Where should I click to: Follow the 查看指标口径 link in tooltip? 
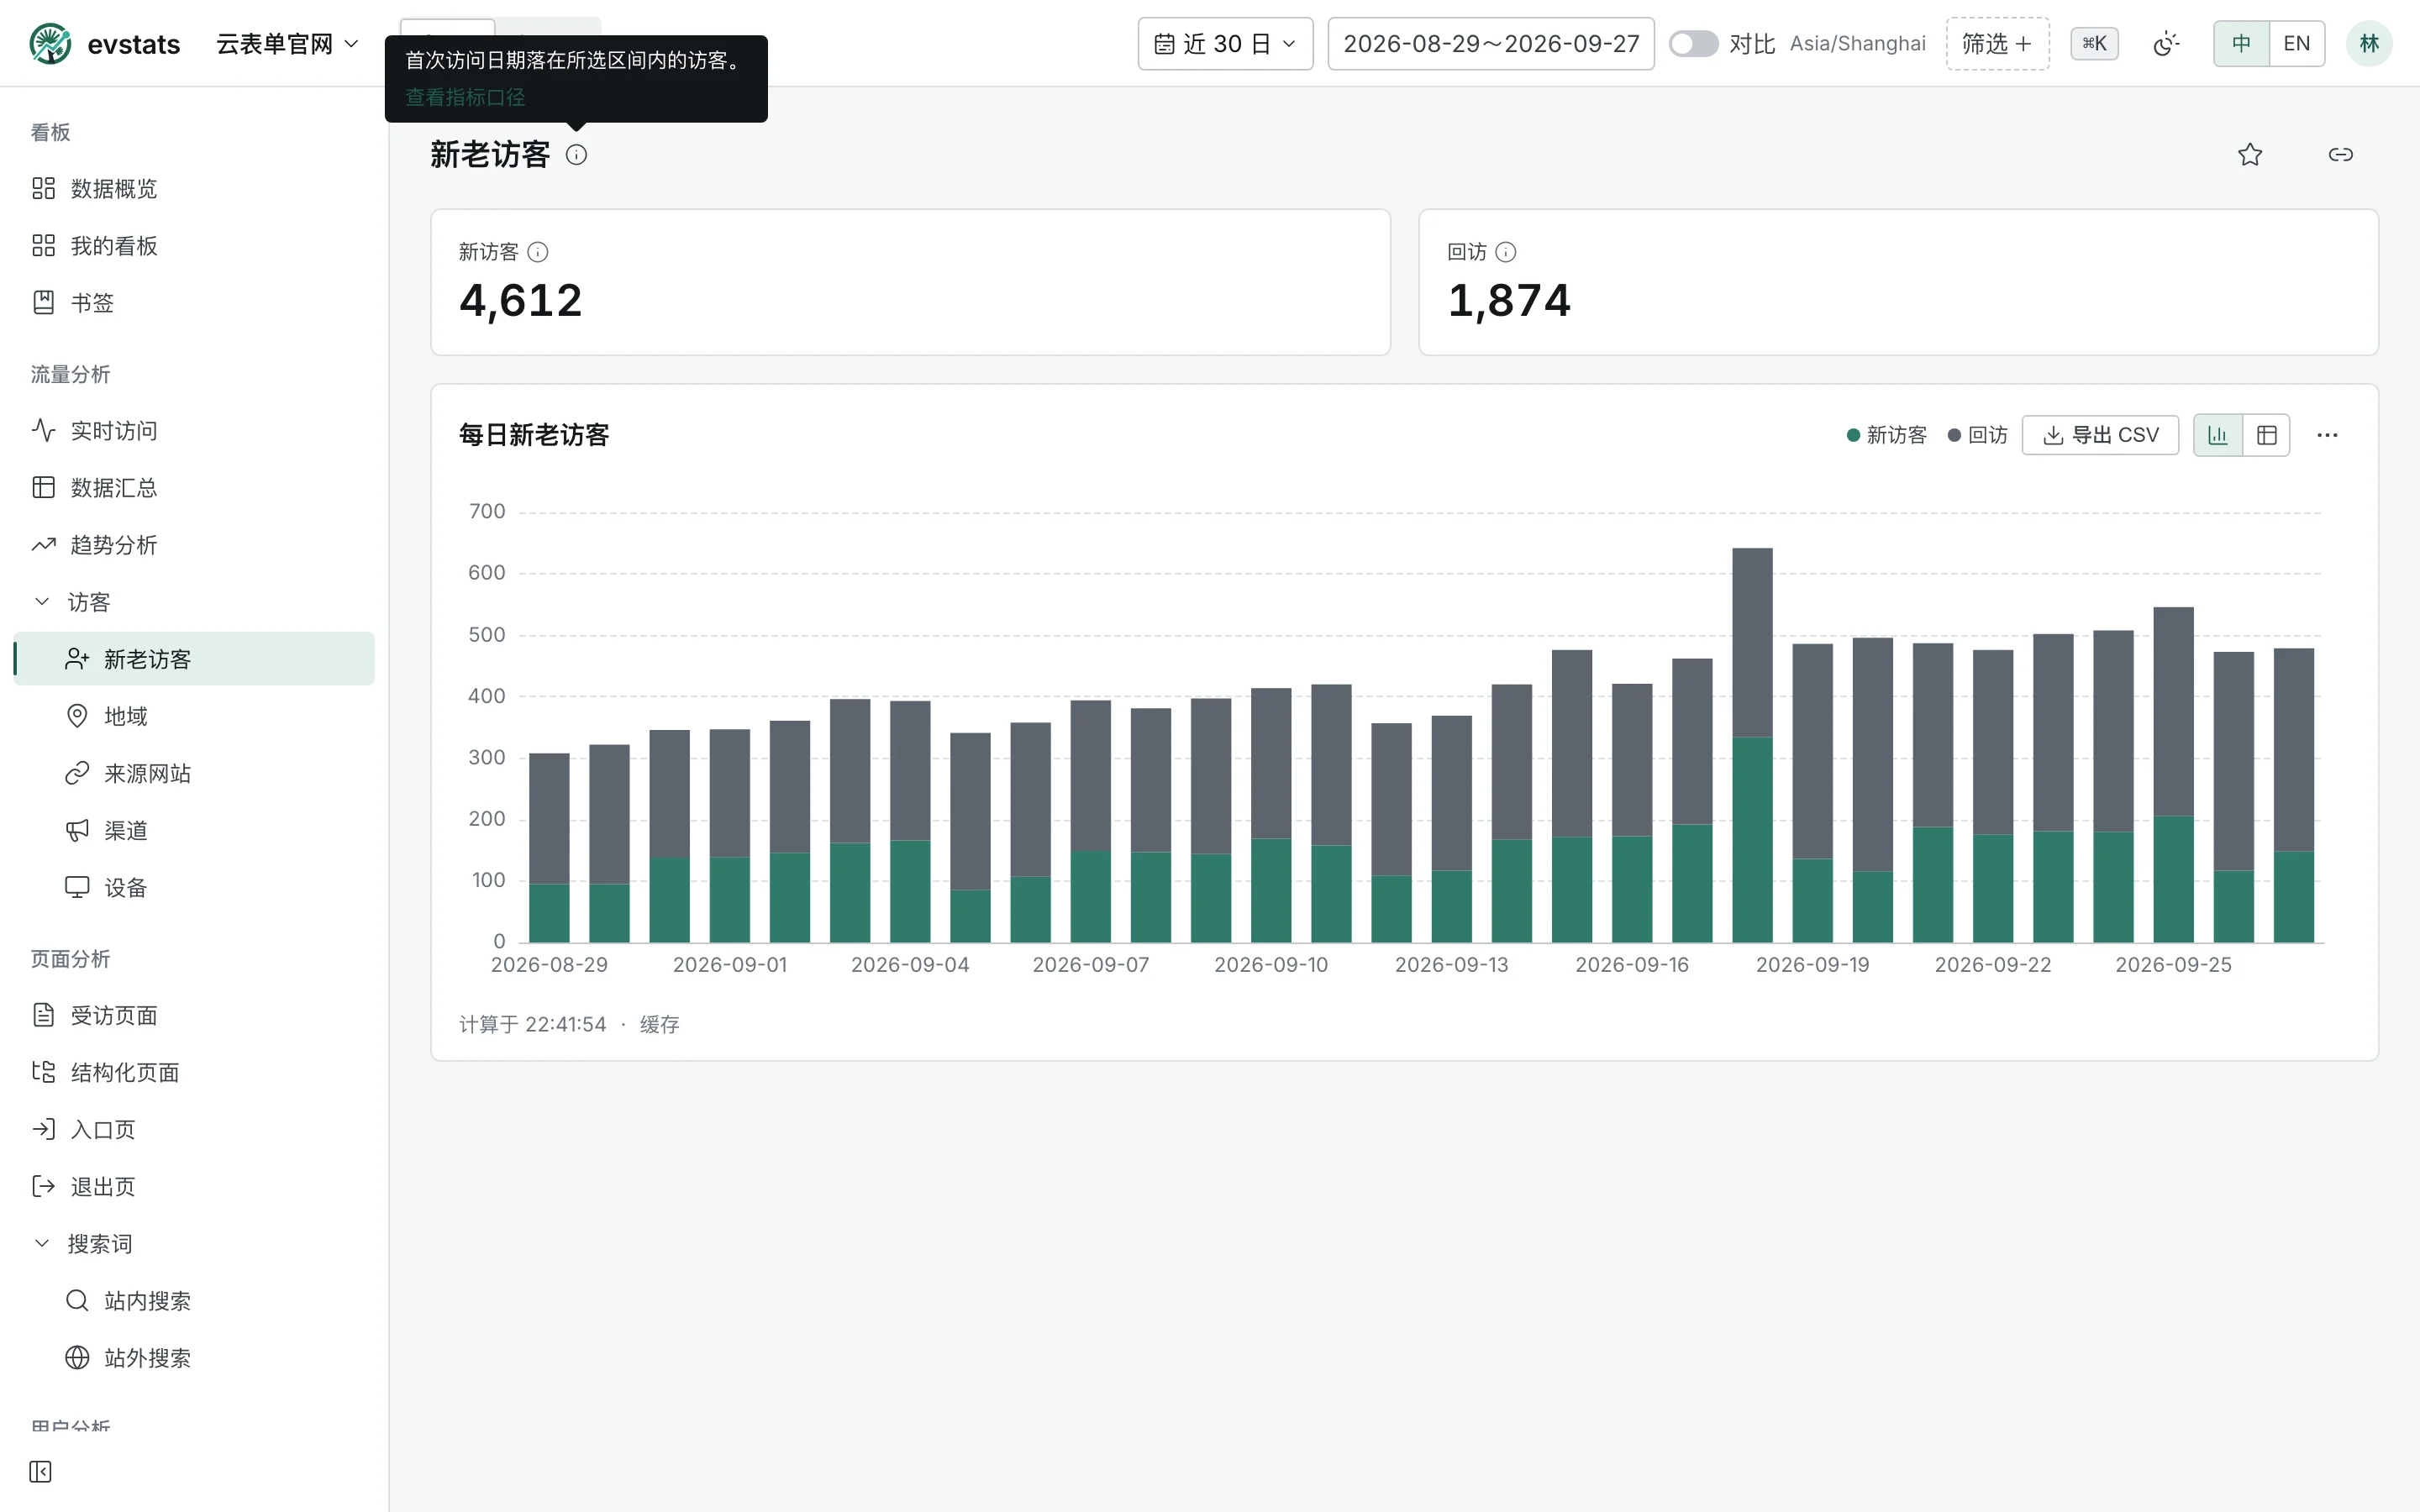[465, 97]
